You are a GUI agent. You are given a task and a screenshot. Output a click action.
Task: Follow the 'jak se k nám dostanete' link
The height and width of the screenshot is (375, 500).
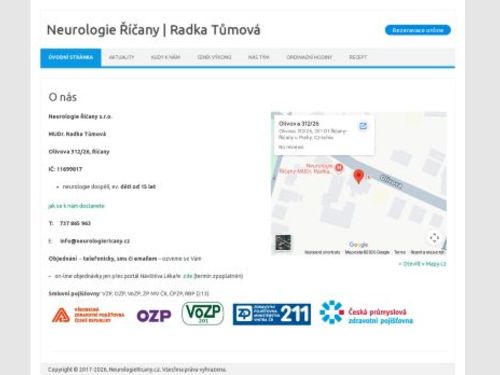click(x=76, y=206)
